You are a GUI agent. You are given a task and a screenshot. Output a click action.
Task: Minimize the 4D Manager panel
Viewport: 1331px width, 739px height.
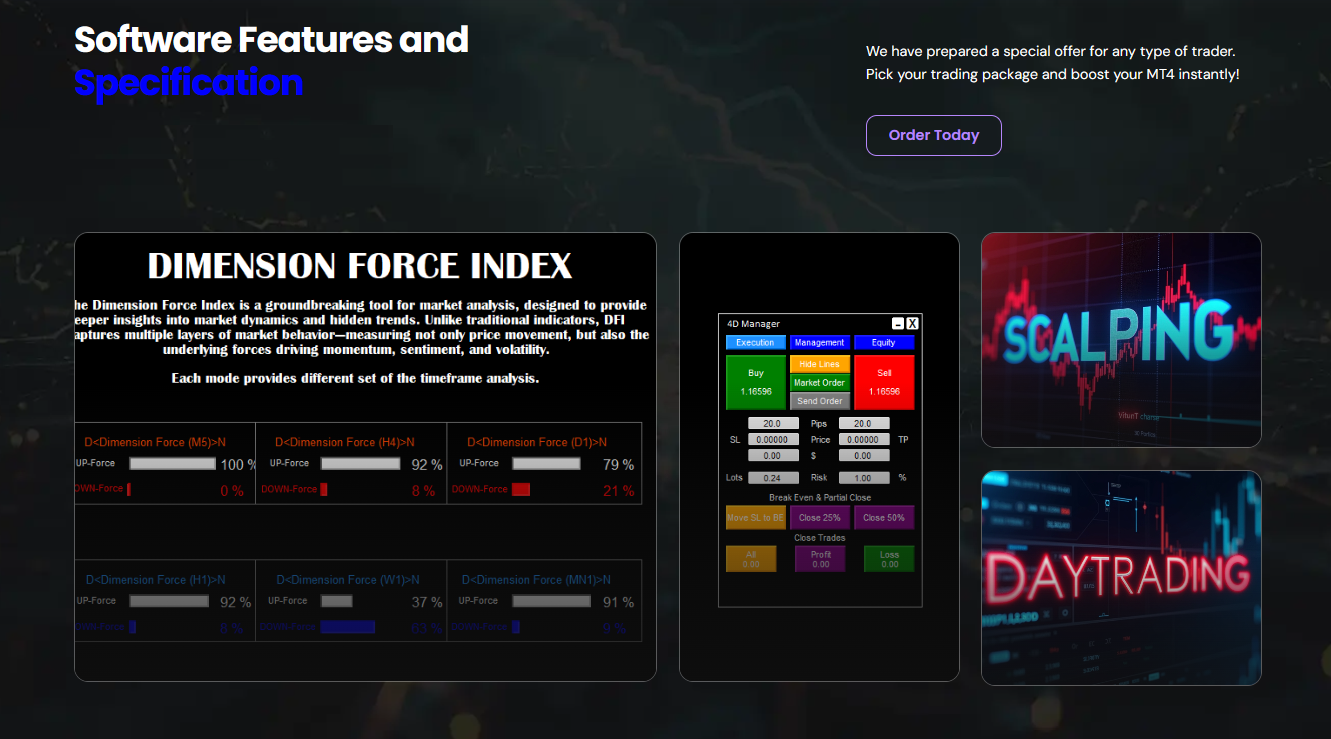[x=898, y=324]
